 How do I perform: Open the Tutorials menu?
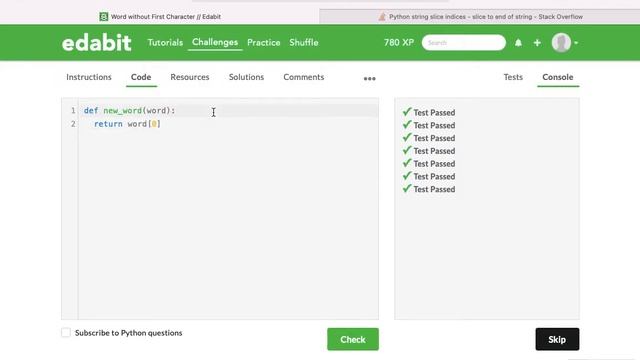(165, 42)
